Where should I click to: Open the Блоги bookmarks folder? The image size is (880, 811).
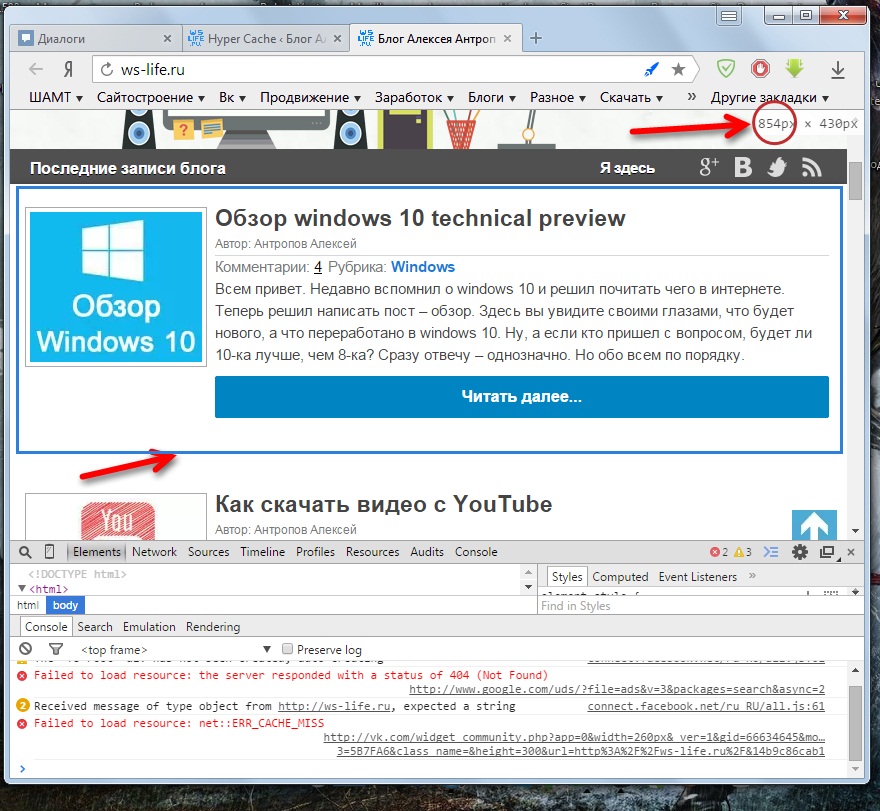click(x=492, y=98)
